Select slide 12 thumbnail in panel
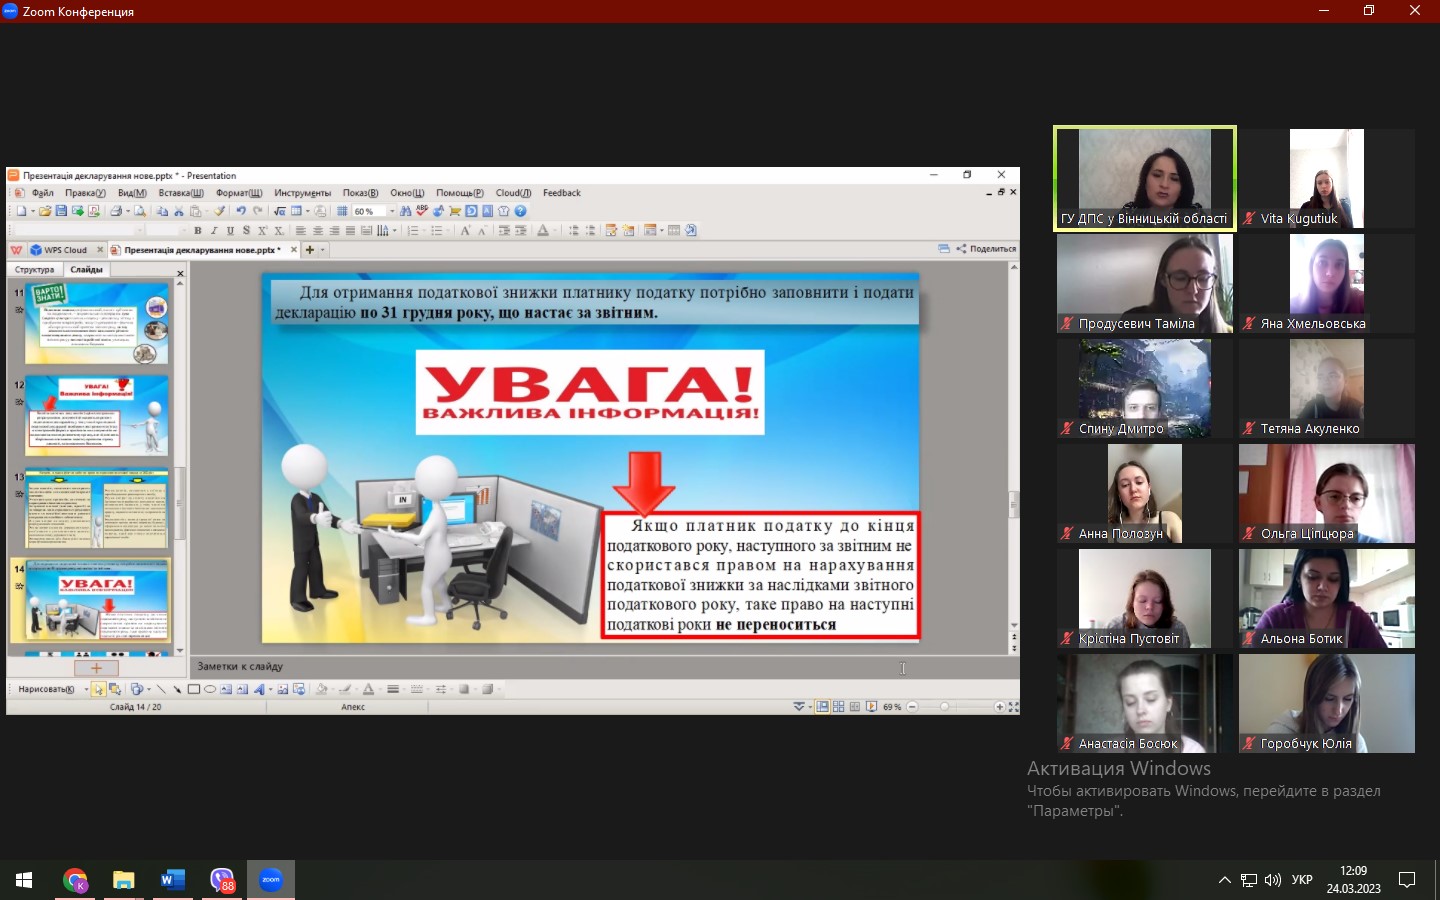 [97, 415]
